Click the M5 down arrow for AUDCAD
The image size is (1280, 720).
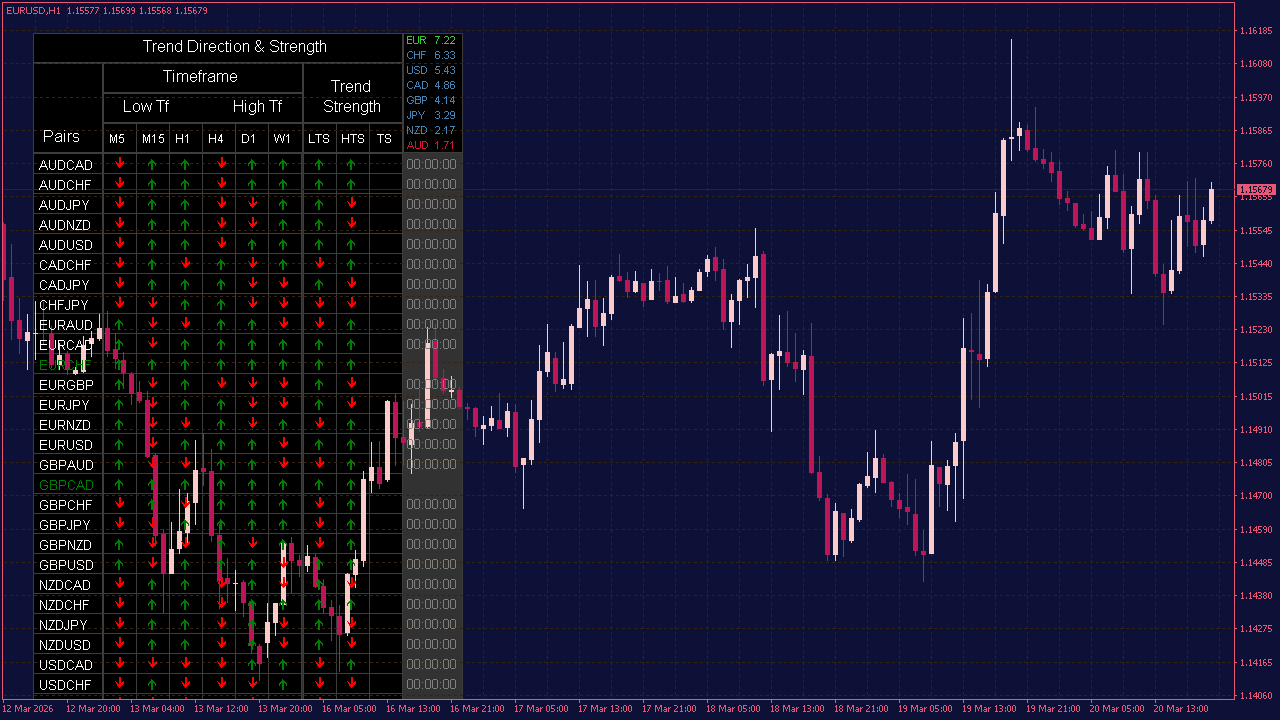(x=117, y=165)
